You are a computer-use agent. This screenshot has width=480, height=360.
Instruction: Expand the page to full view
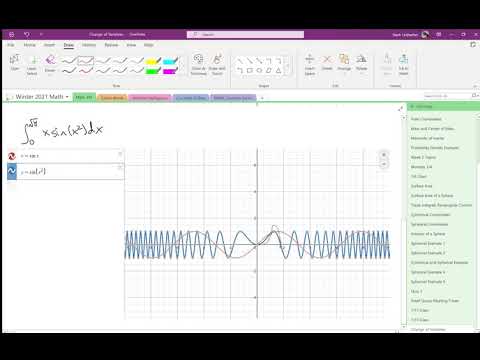point(400,109)
